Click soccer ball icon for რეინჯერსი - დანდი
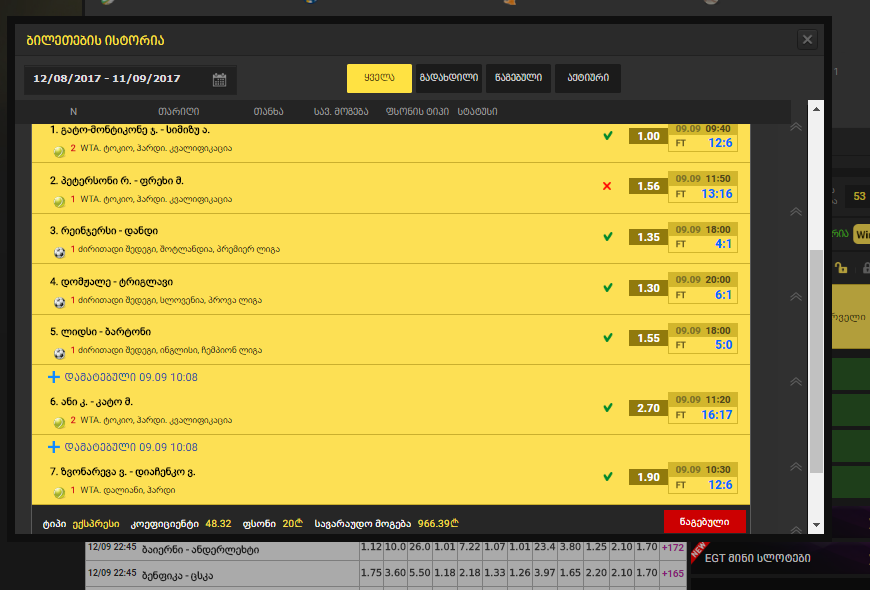870x590 pixels. (59, 253)
